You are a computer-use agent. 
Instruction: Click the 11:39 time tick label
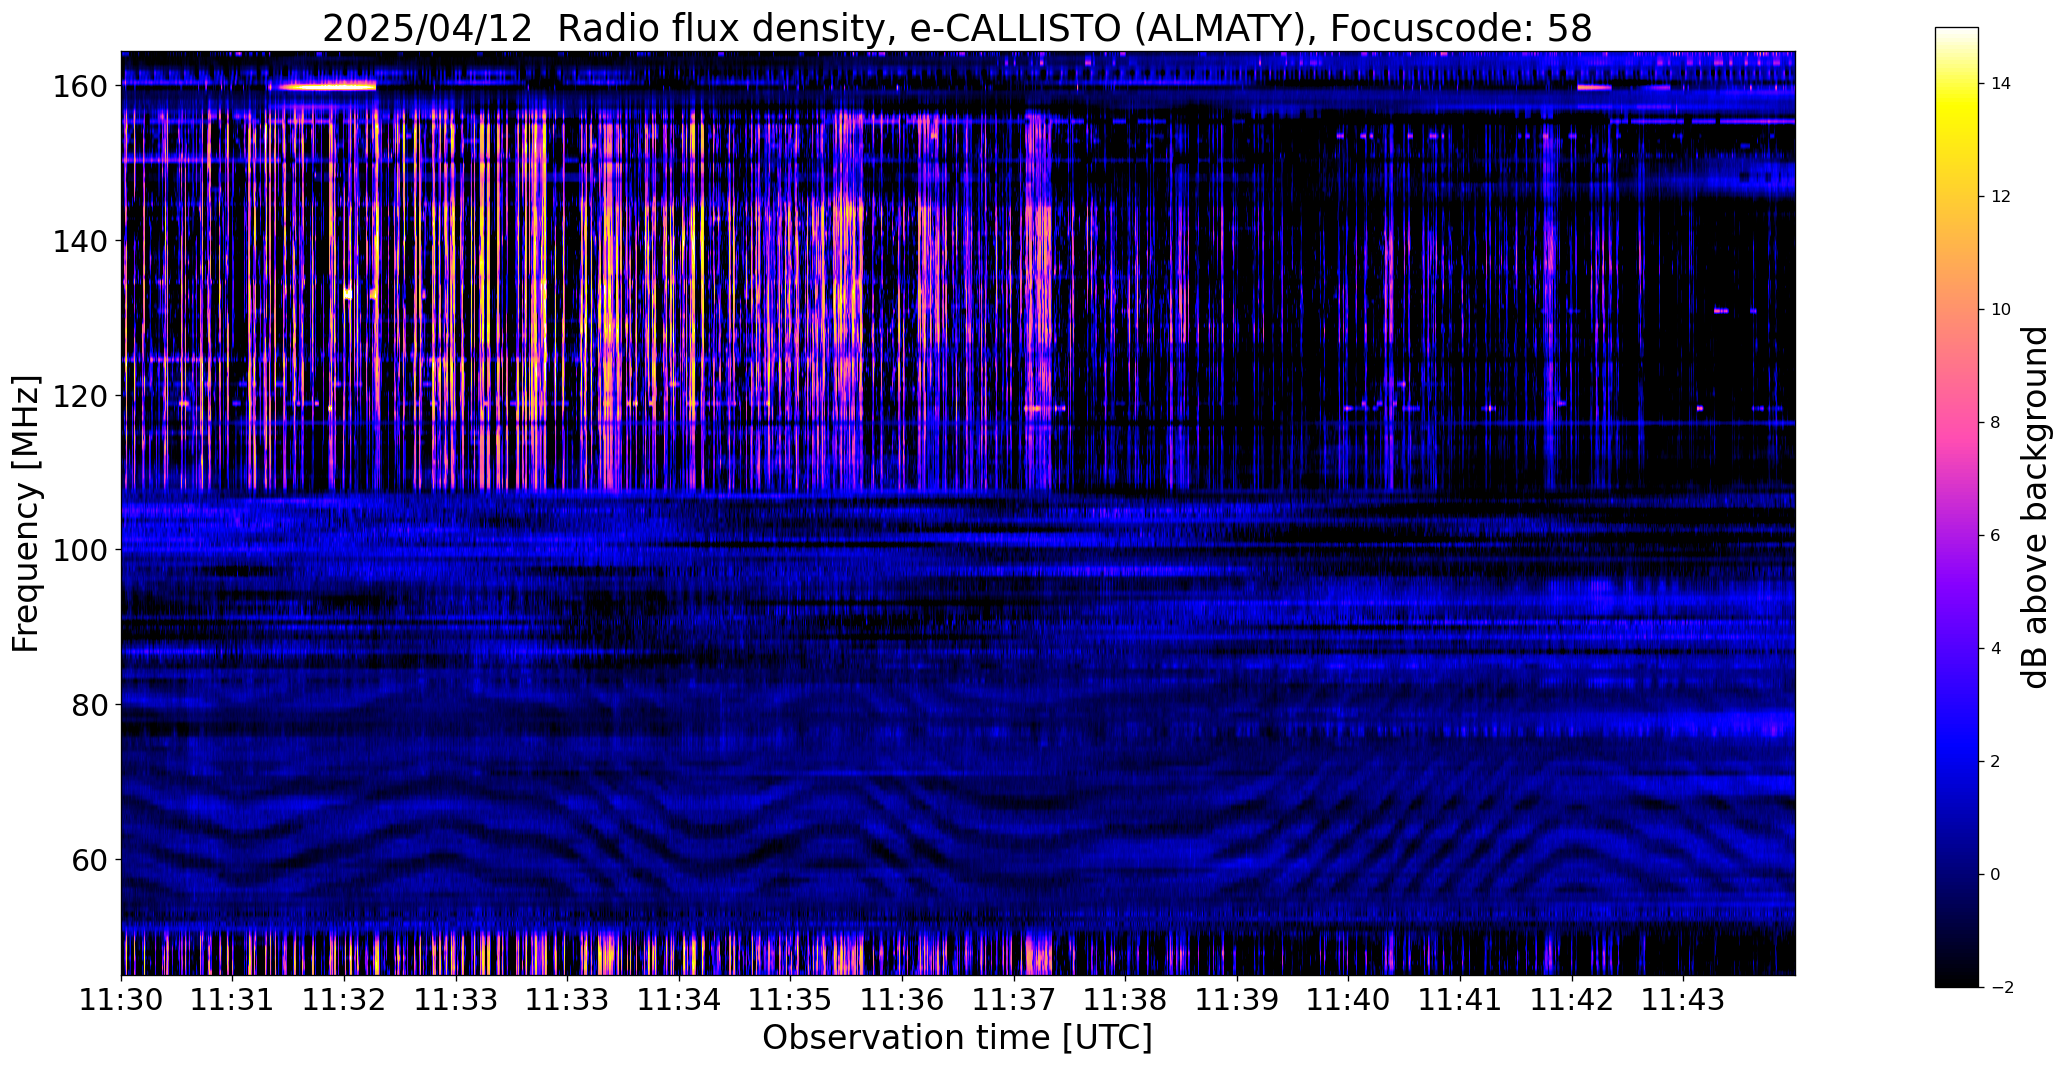(x=1237, y=1000)
